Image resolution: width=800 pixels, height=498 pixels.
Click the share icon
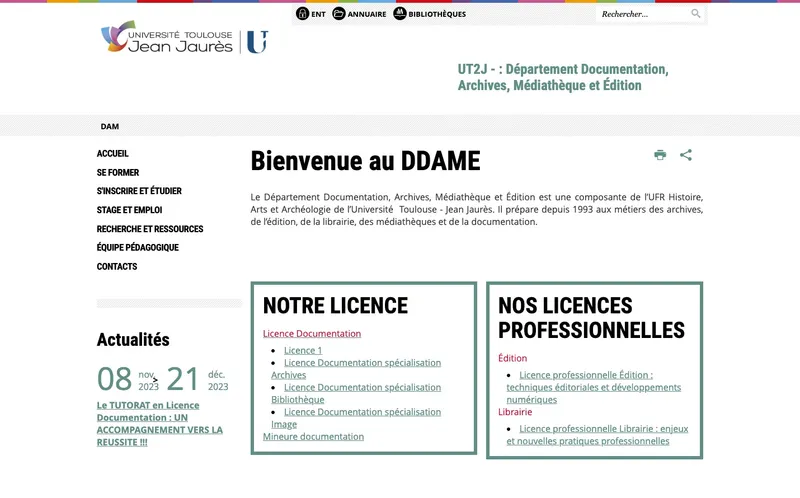pos(686,155)
